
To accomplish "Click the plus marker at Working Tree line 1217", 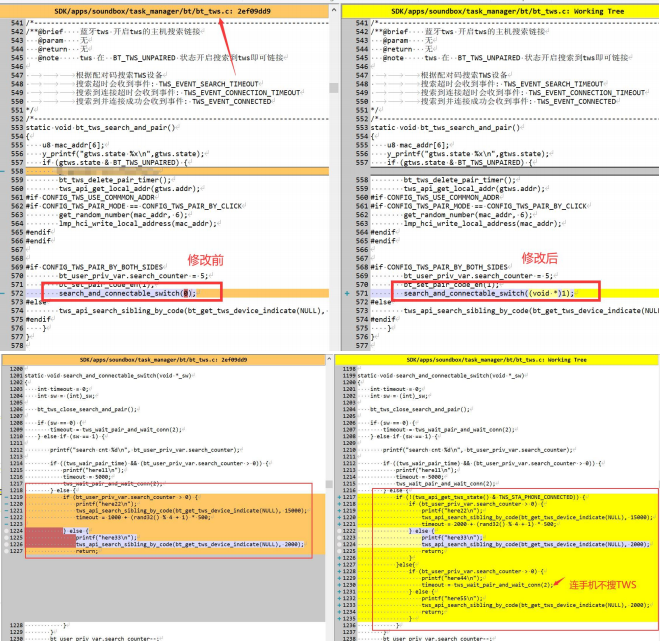I will [x=339, y=497].
